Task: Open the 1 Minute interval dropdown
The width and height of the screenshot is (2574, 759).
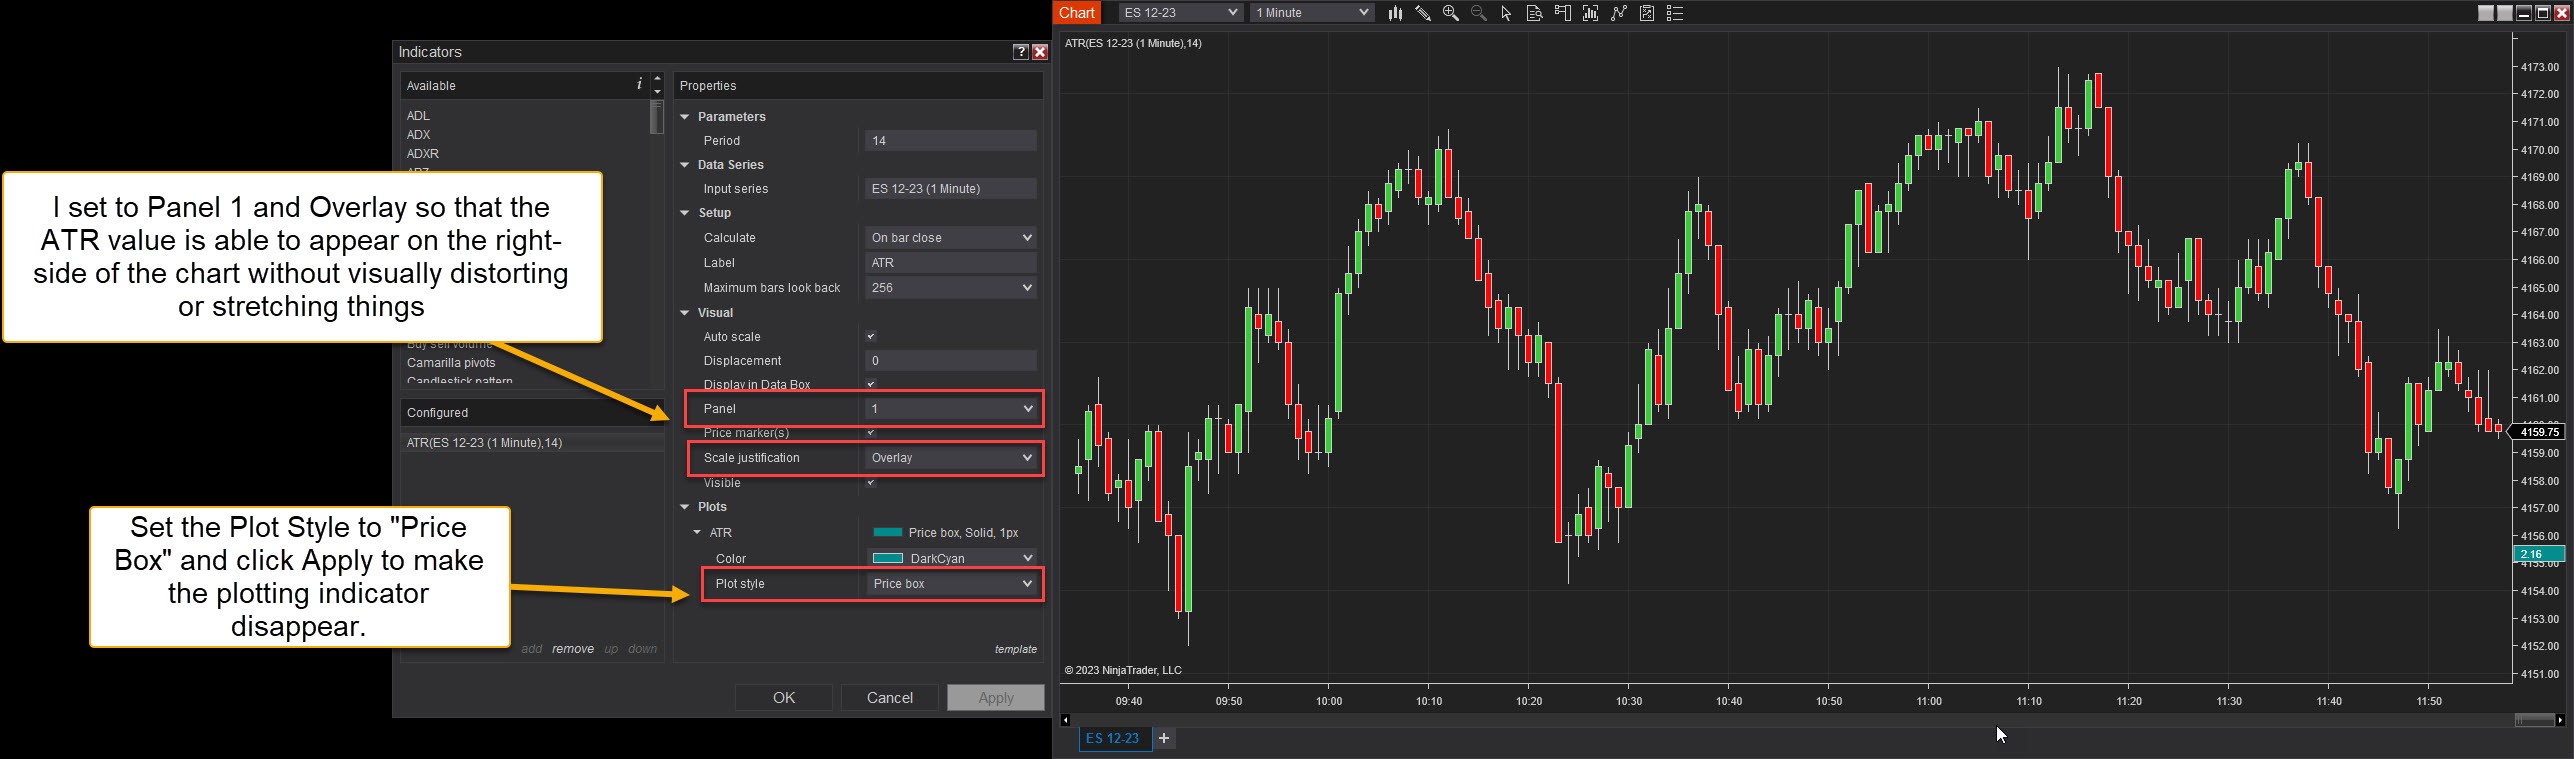Action: tap(1311, 13)
